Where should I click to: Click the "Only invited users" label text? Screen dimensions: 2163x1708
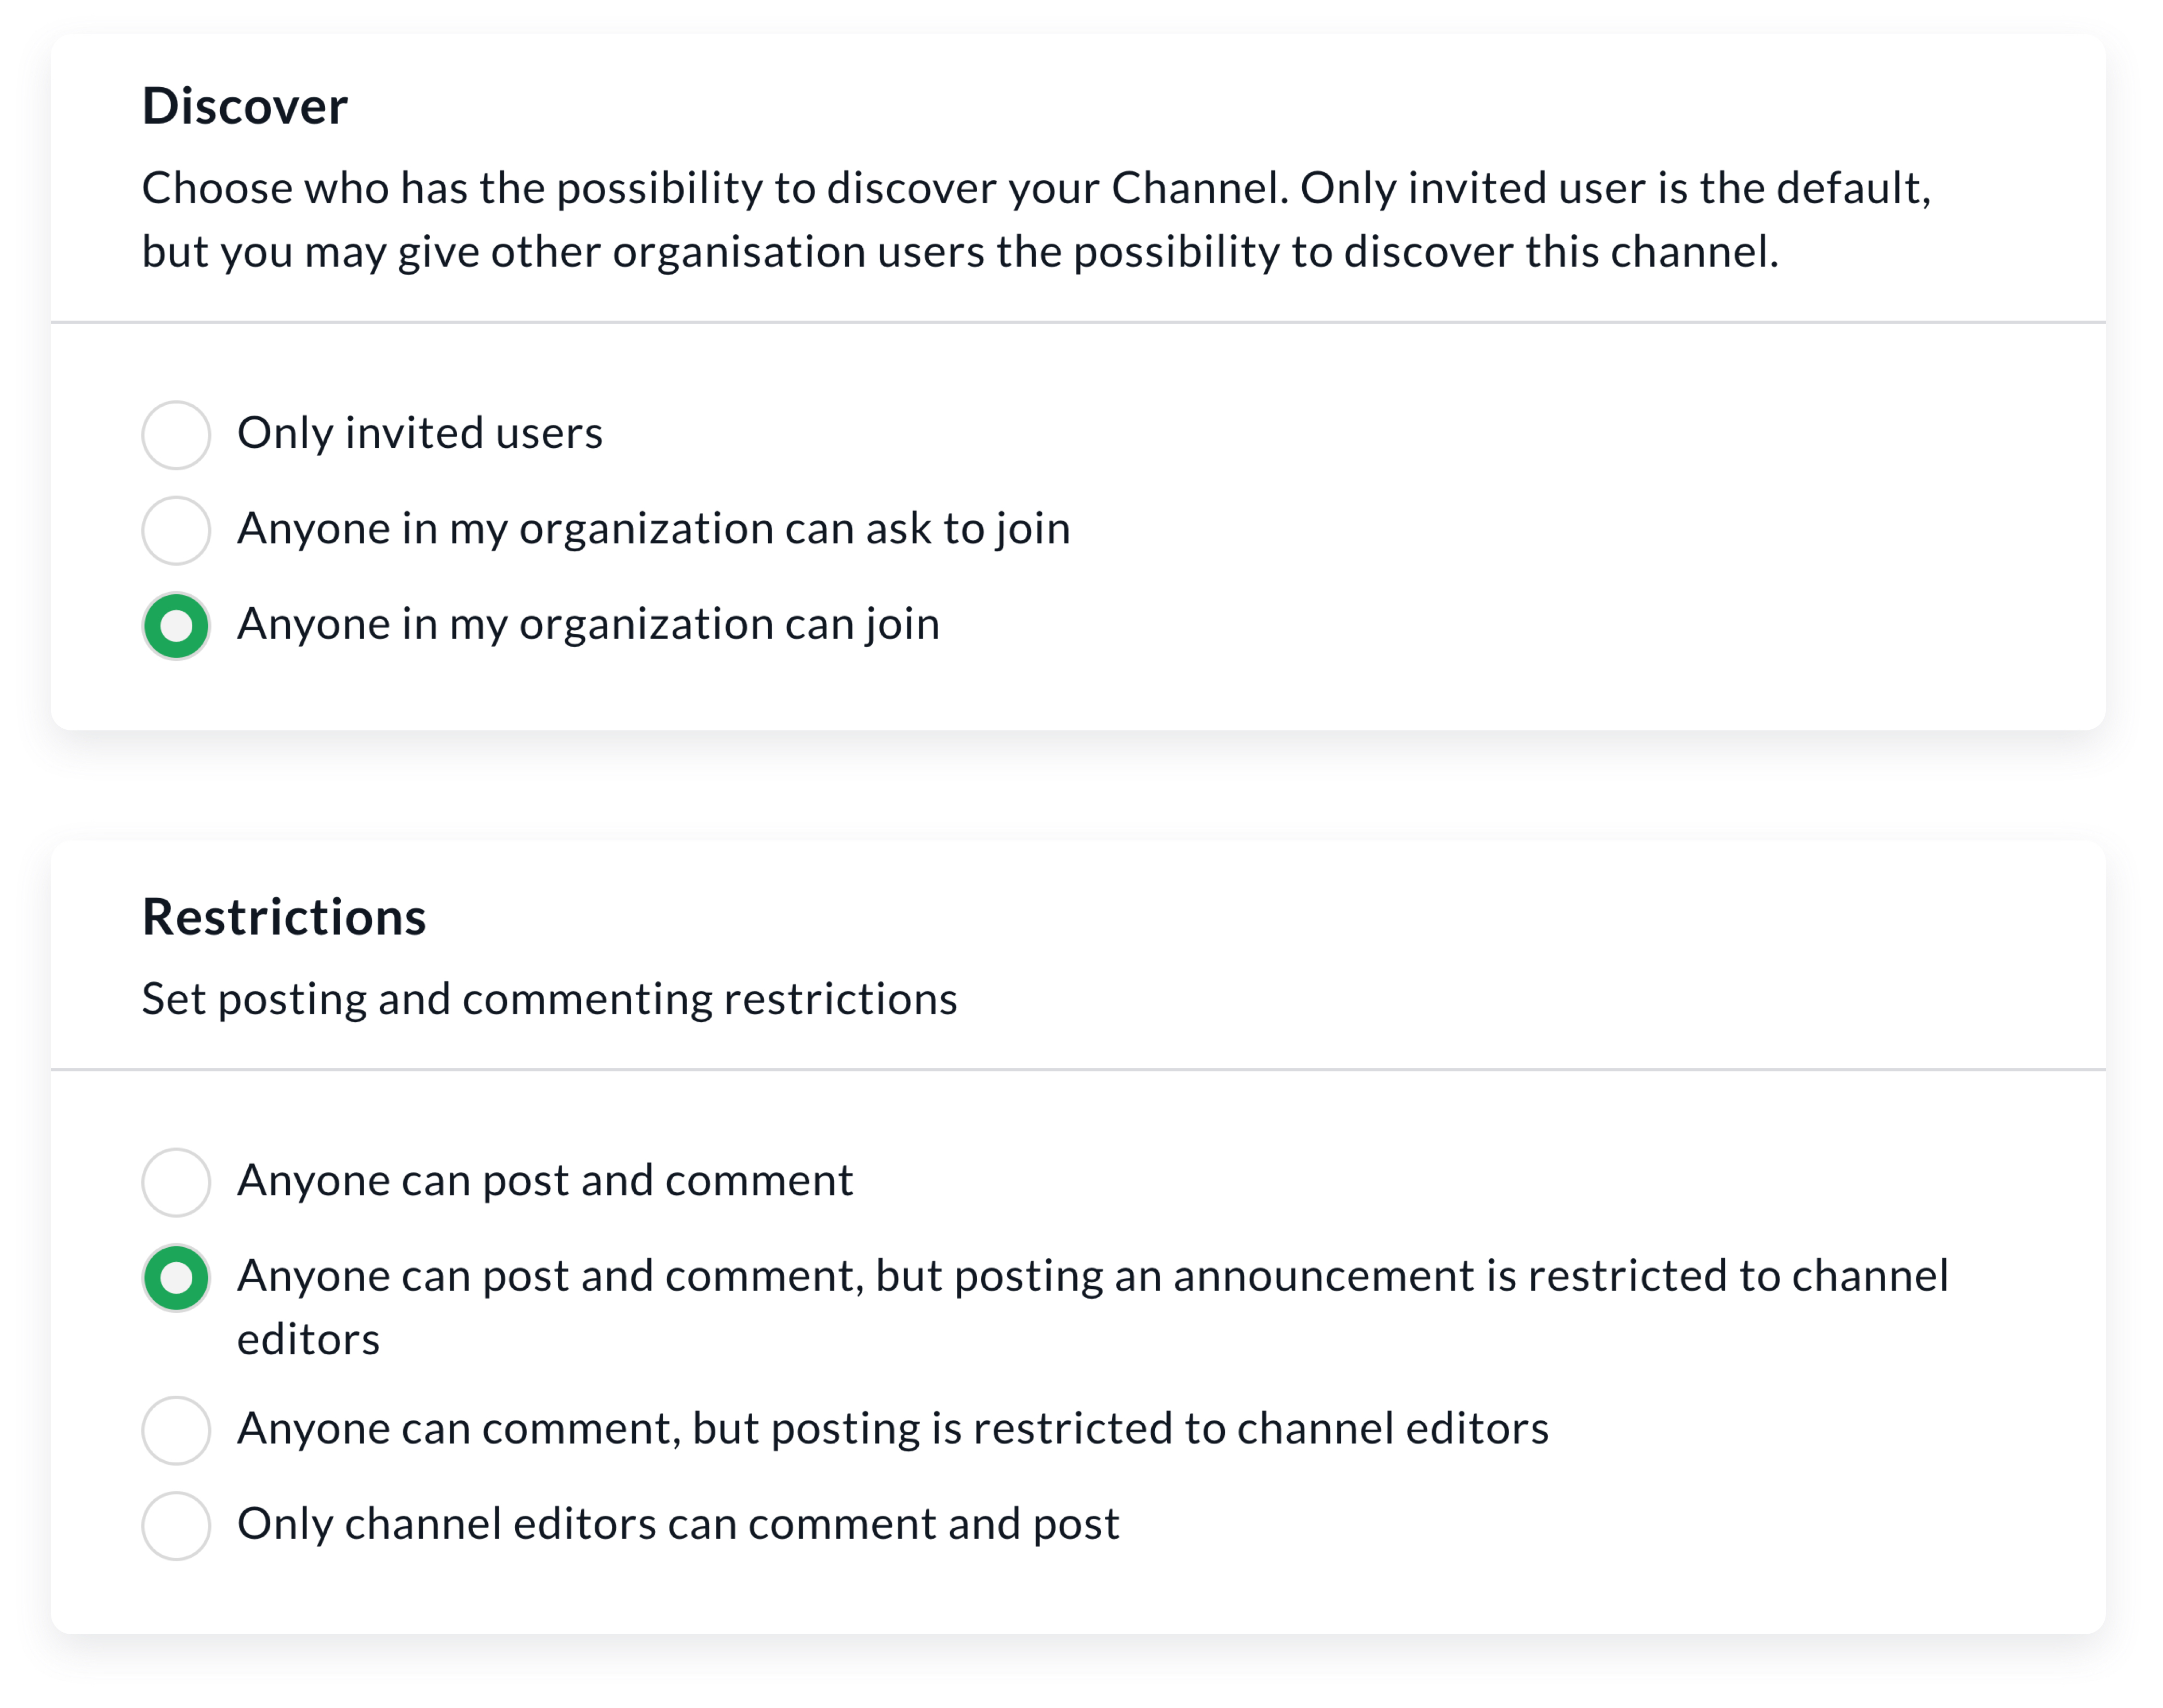pyautogui.click(x=420, y=434)
